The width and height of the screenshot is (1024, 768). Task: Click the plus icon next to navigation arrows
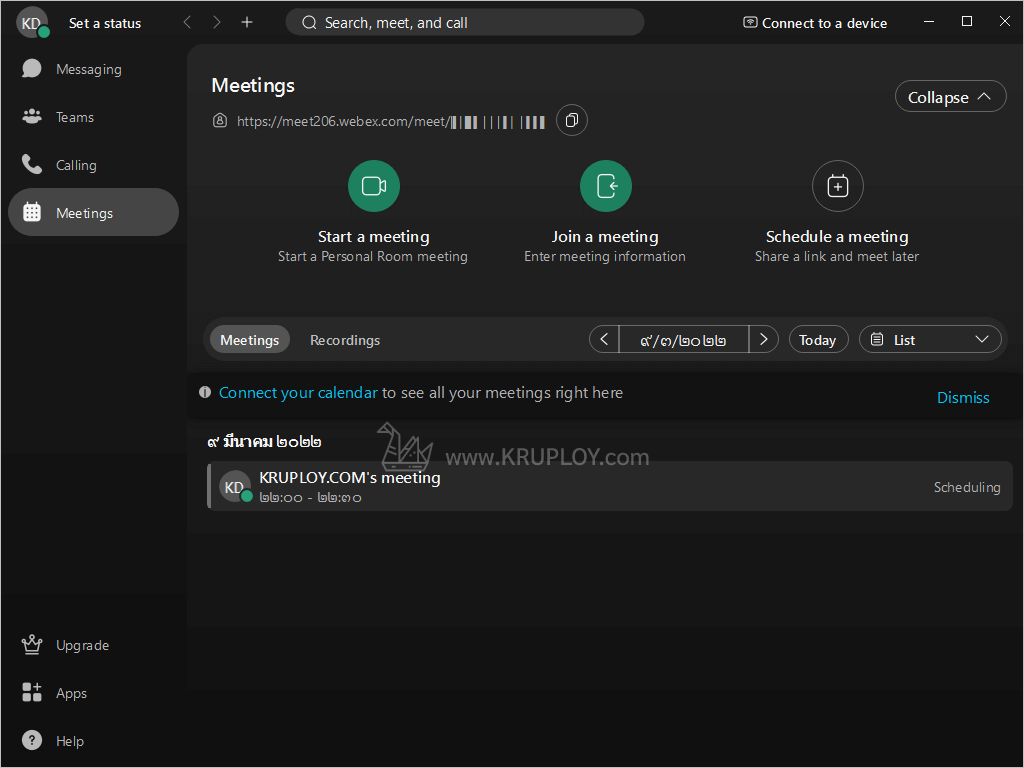247,22
